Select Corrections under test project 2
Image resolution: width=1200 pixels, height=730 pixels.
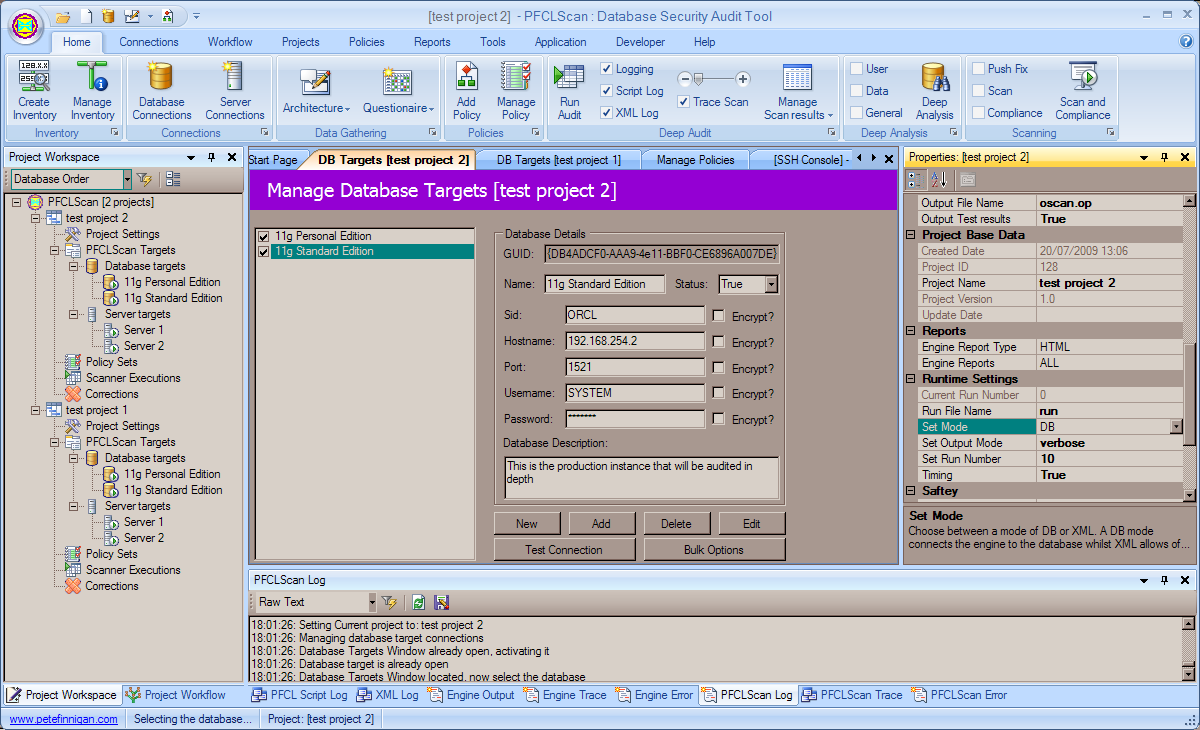point(111,394)
